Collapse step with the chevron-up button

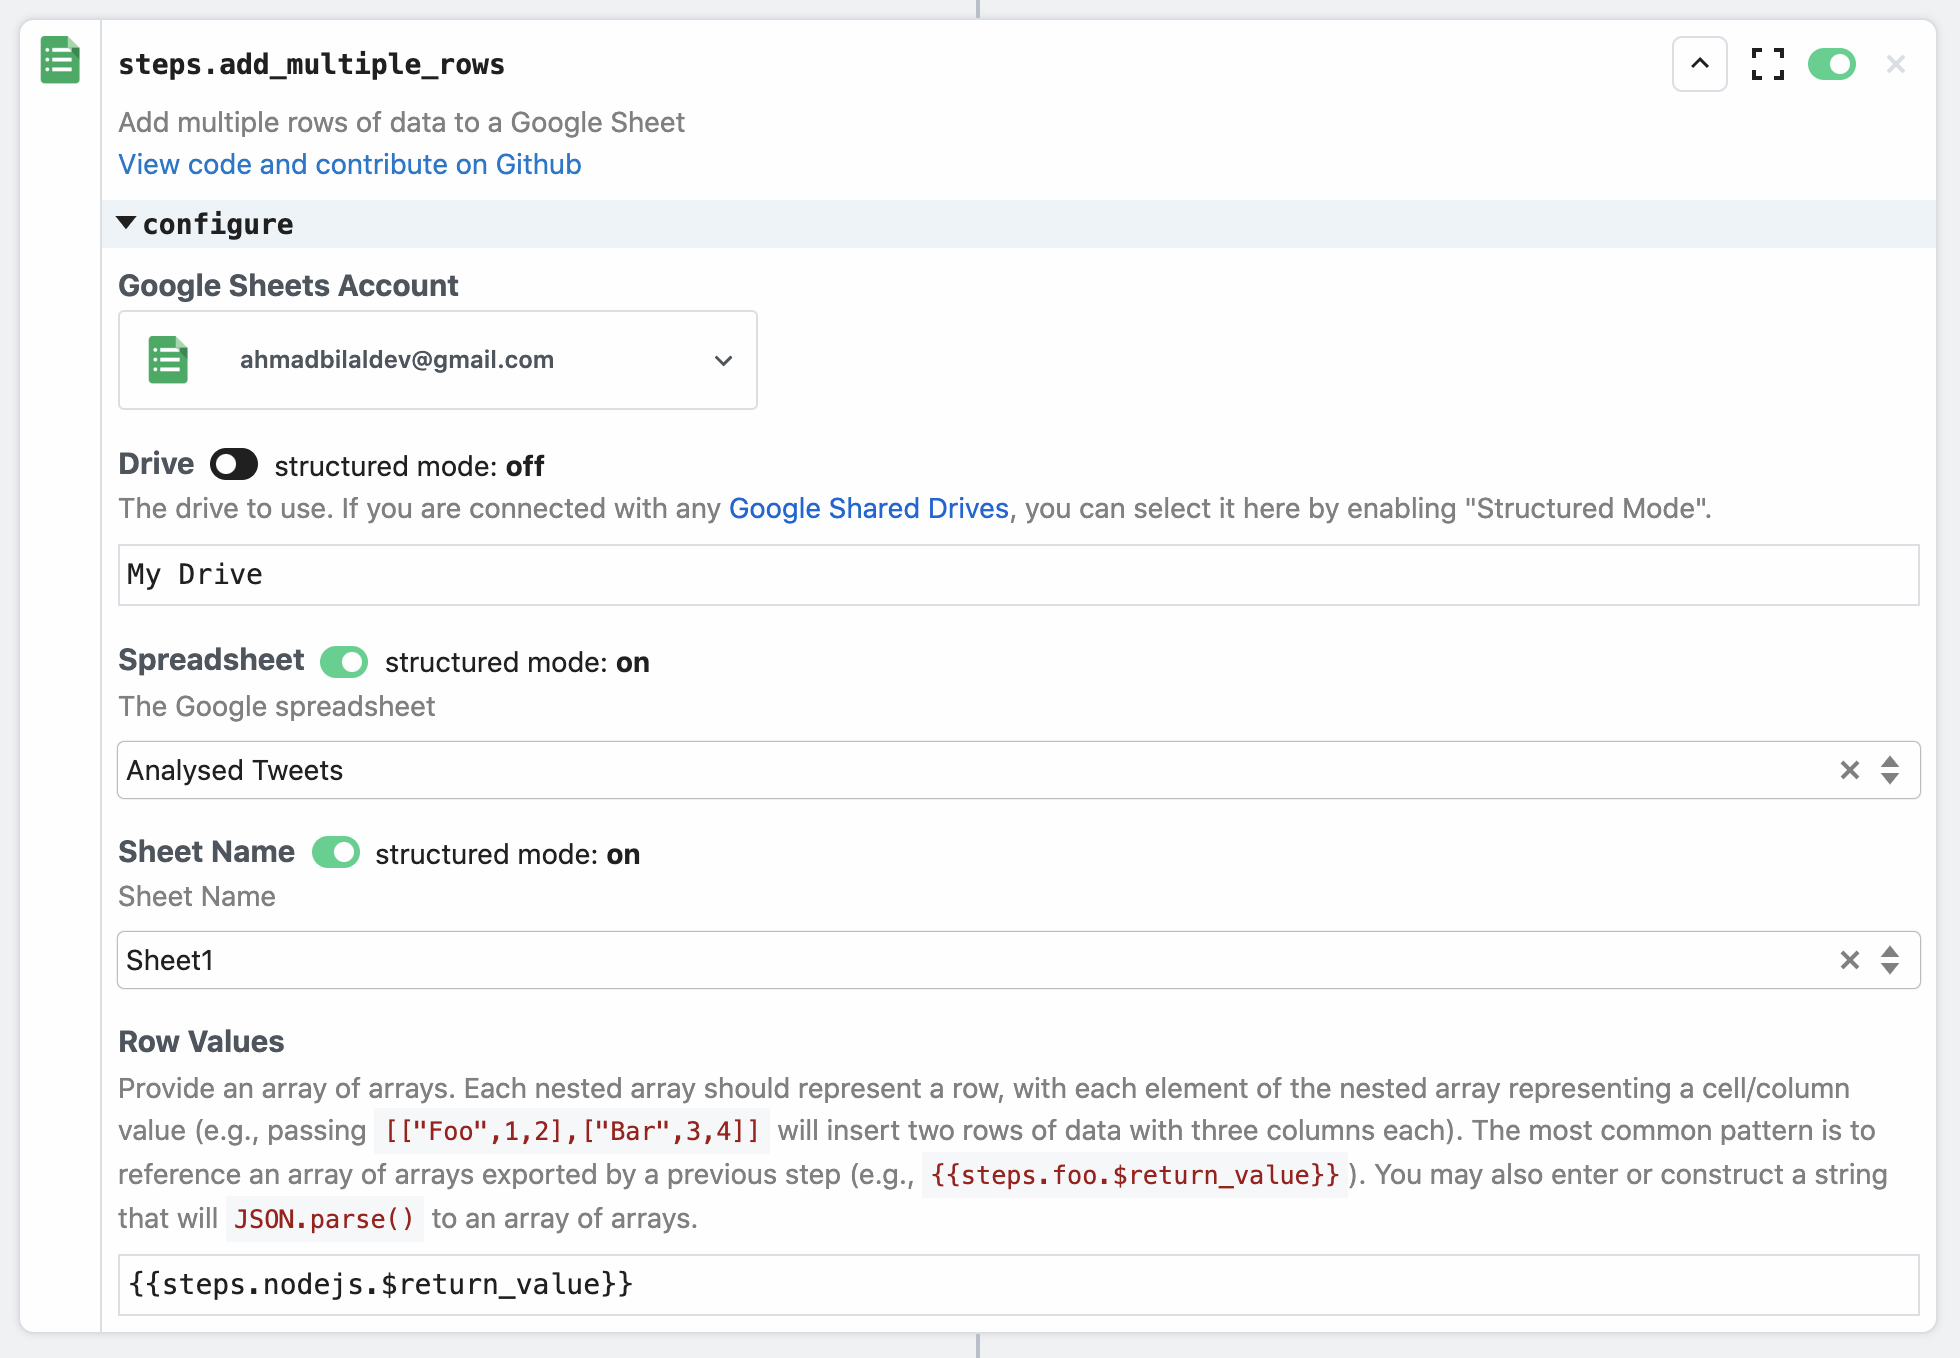pos(1699,64)
